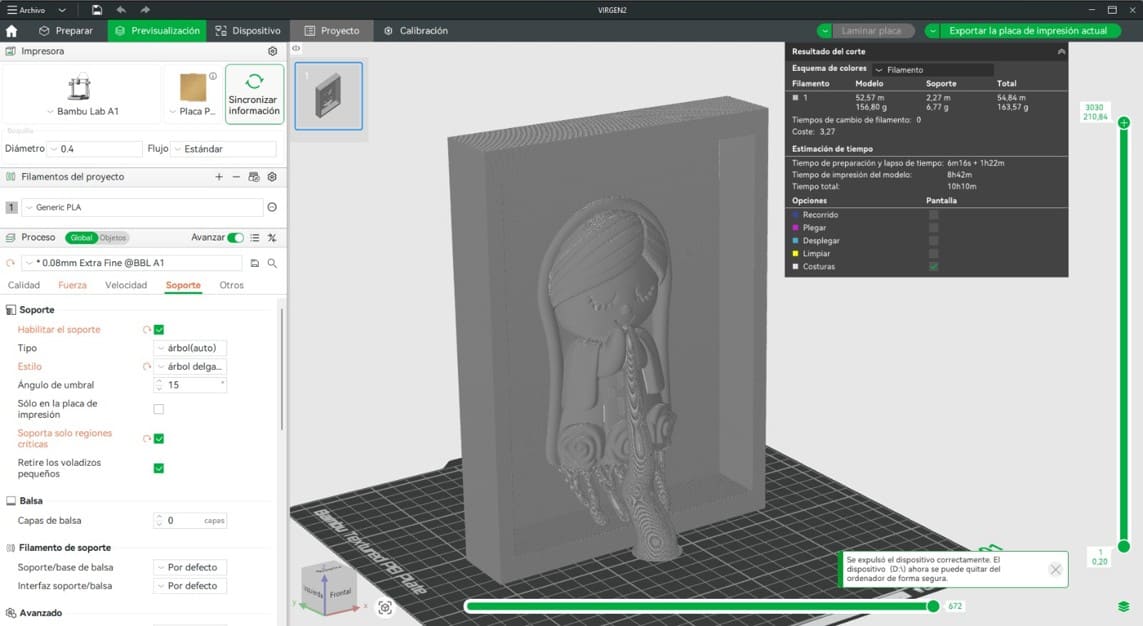Click Sincronizar información button

pos(254,94)
